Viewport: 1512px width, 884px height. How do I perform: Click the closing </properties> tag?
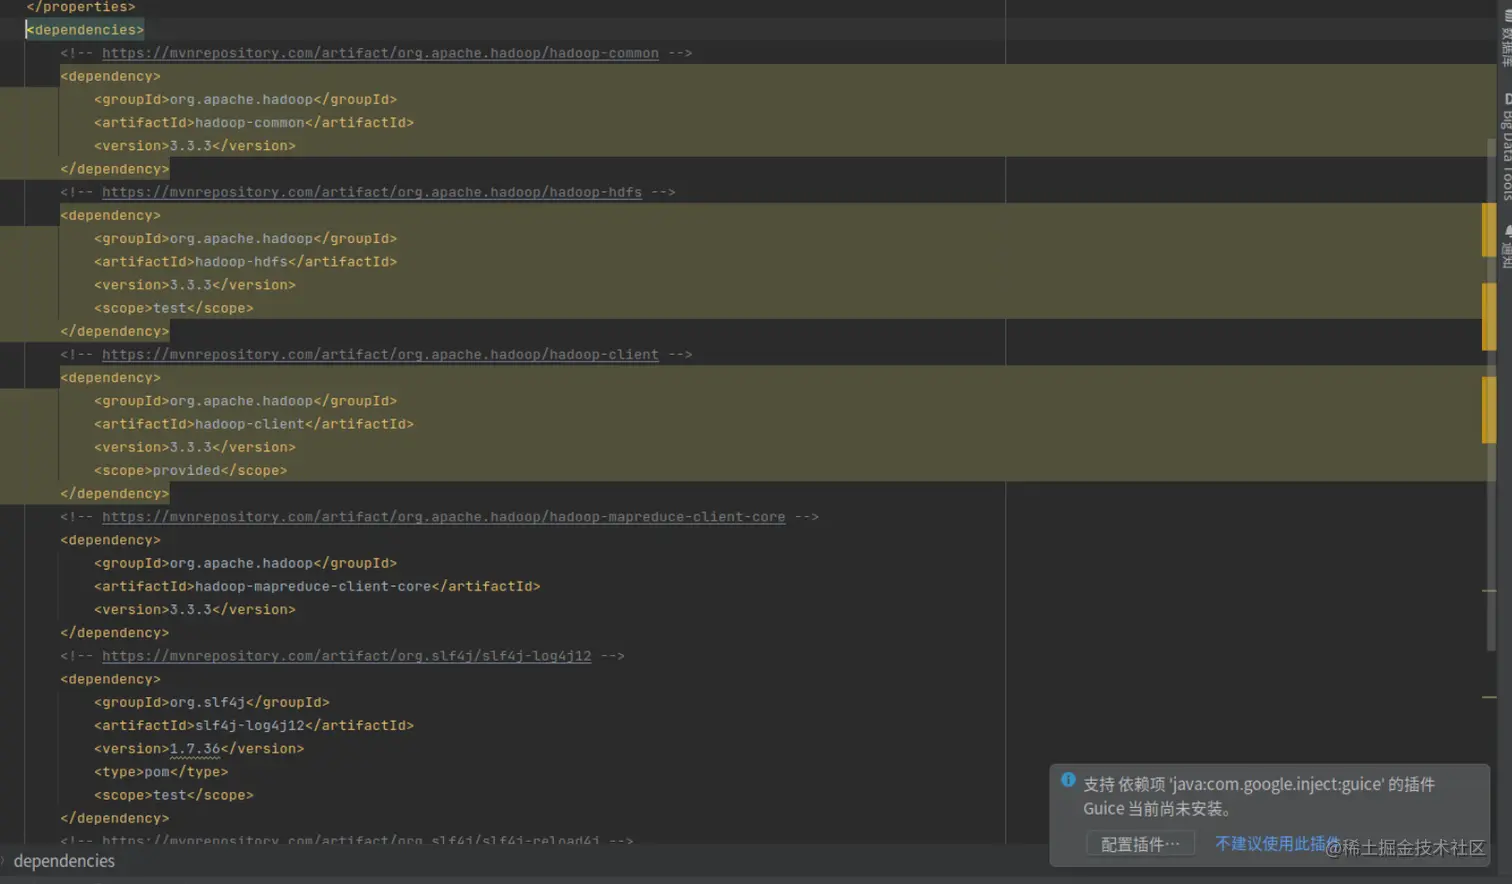[81, 7]
